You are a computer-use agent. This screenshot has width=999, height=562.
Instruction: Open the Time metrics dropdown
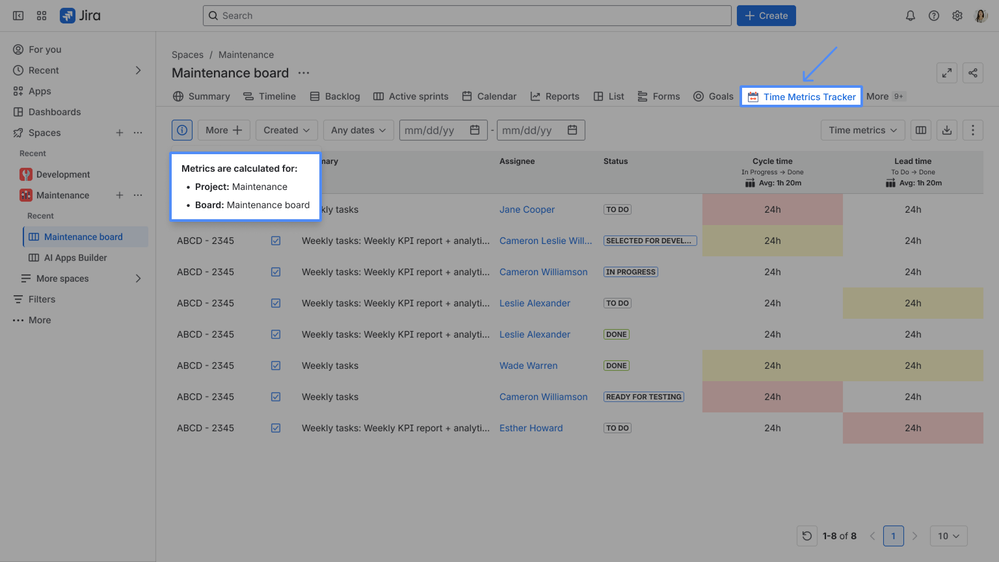coord(863,130)
